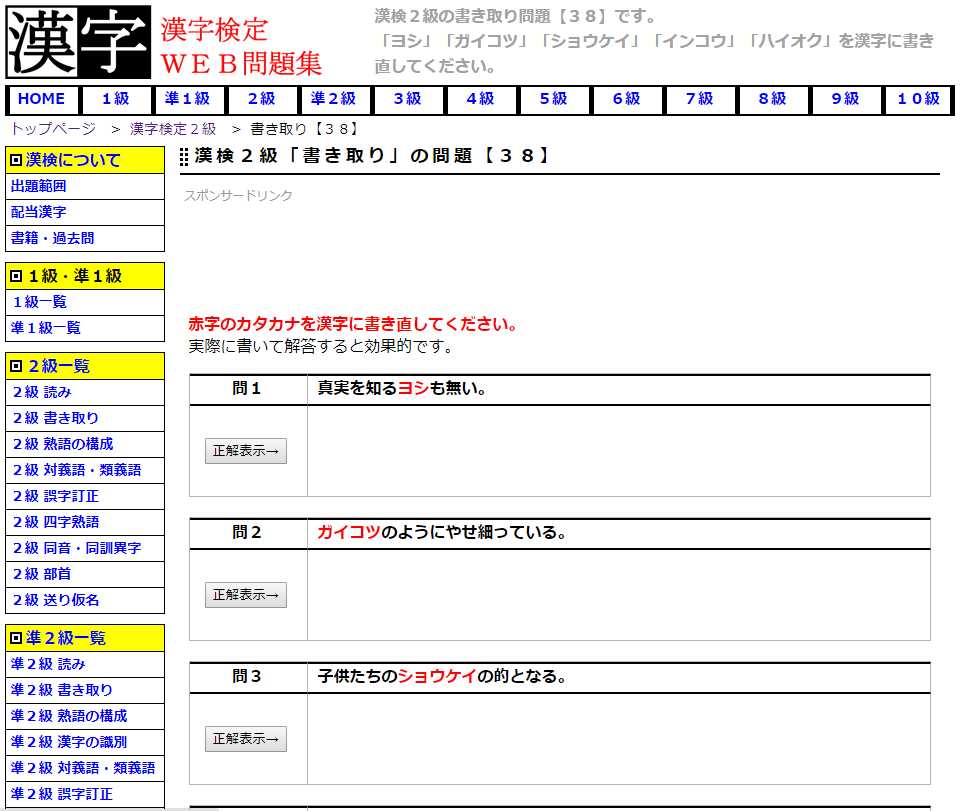Image resolution: width=964 pixels, height=811 pixels.
Task: Click the red ヨシ word in 問1
Action: (413, 389)
